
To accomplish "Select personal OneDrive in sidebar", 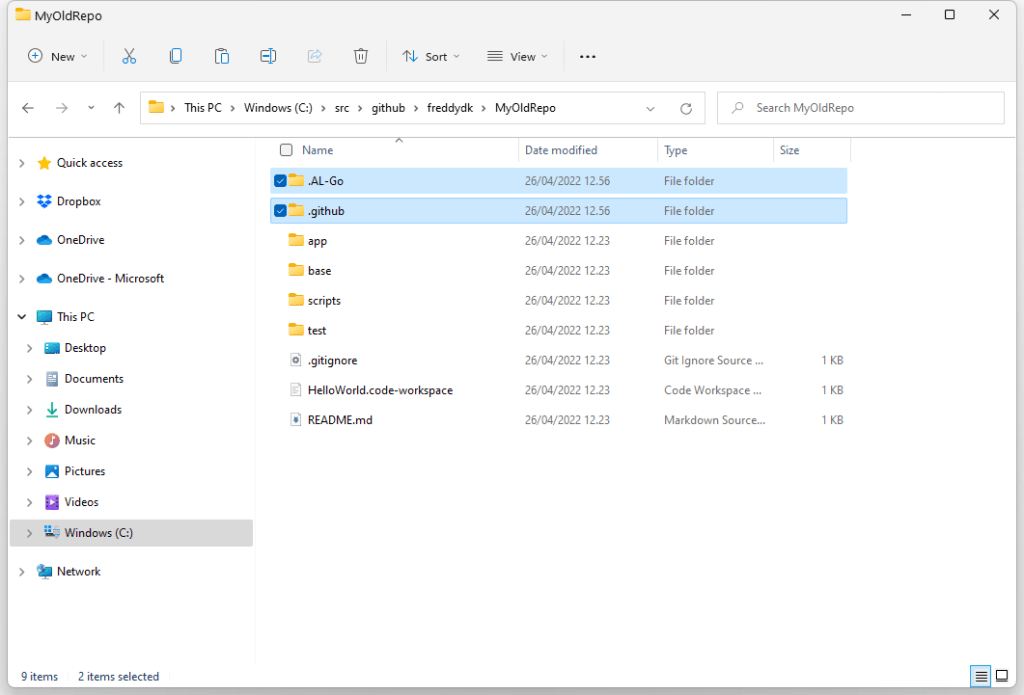I will [80, 240].
